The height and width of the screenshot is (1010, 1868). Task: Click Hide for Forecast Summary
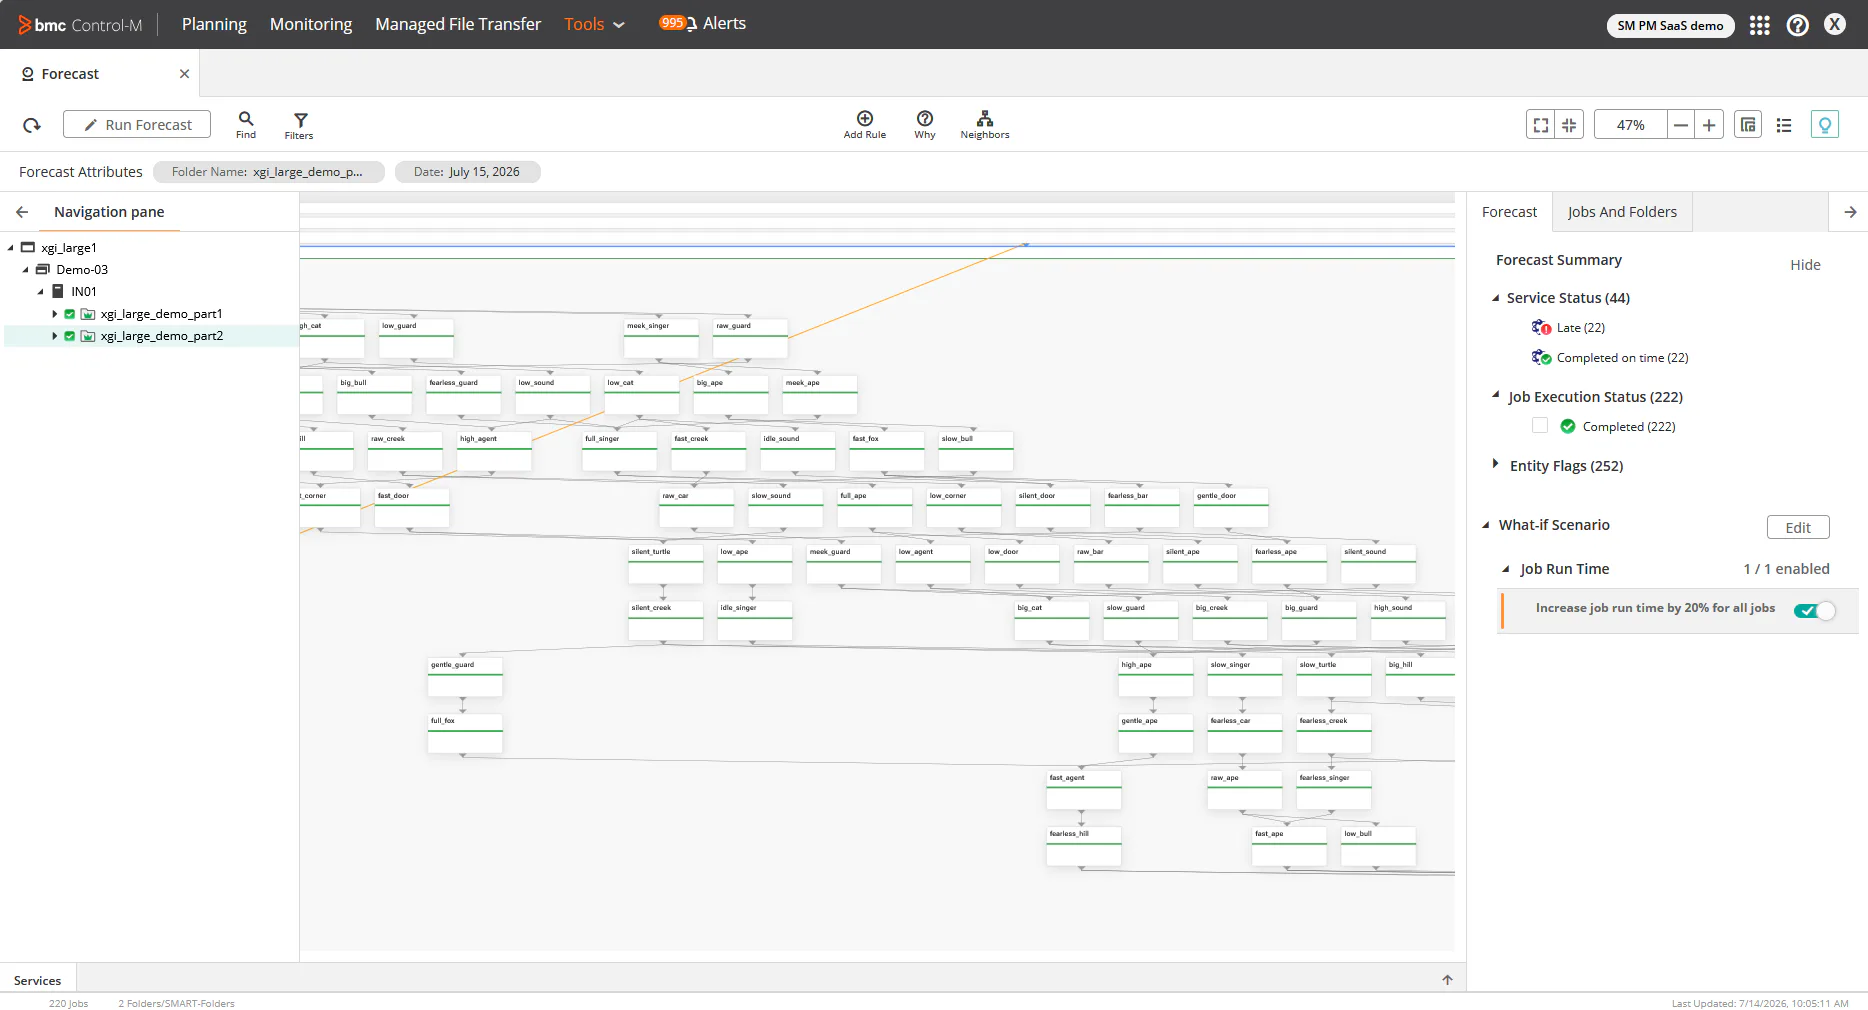1805,265
